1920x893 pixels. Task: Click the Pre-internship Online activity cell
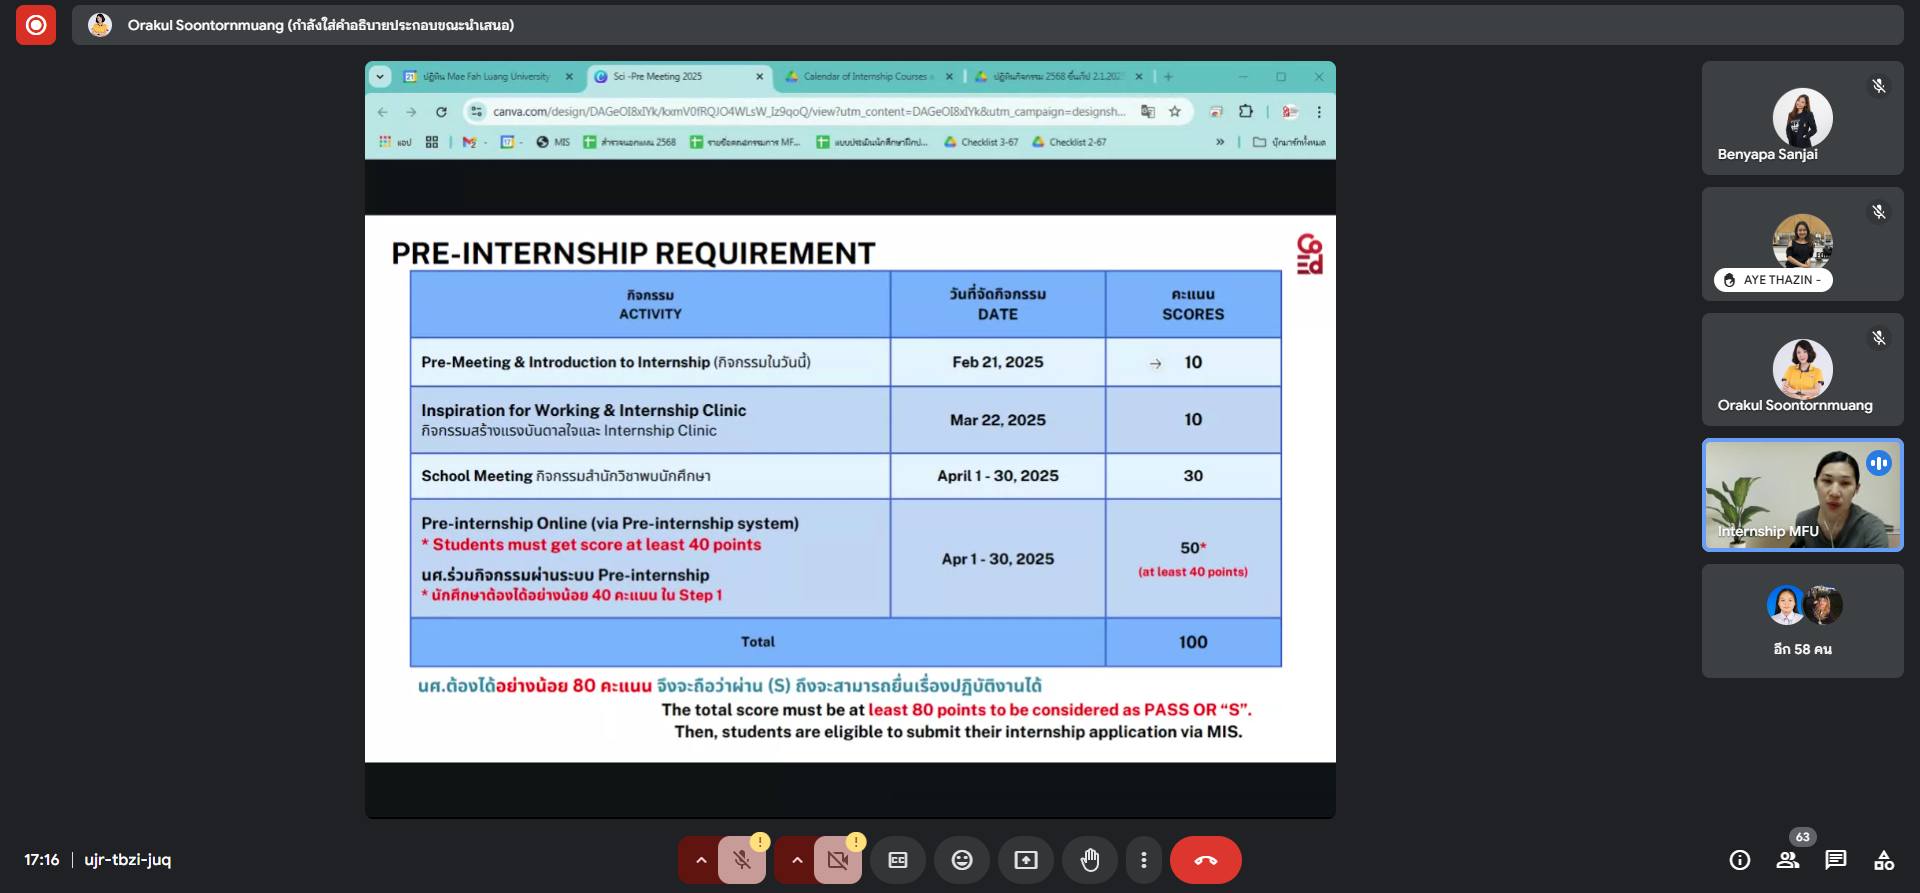(x=650, y=559)
